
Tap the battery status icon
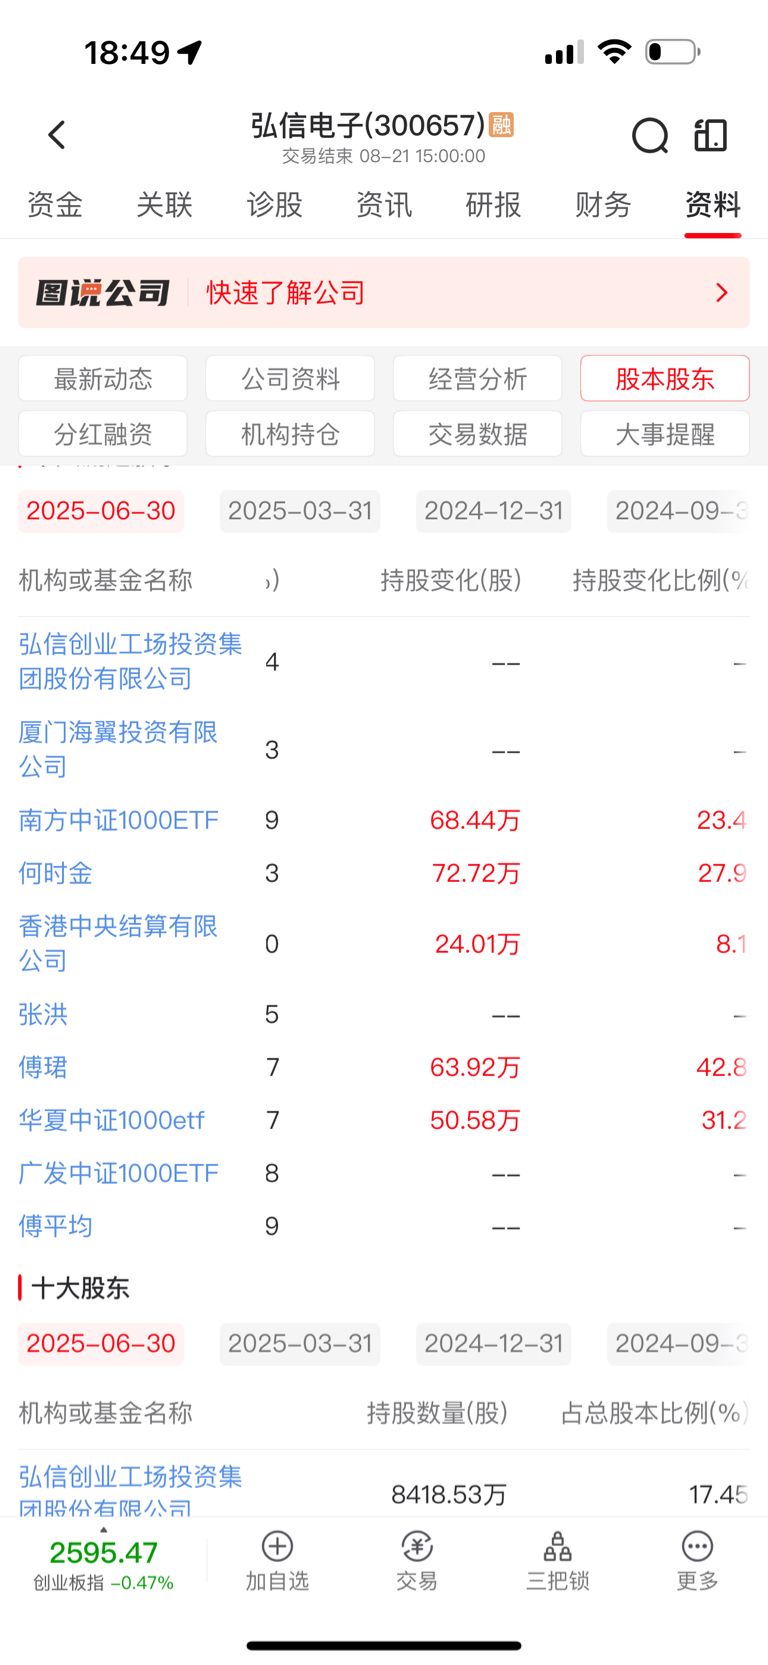672,51
